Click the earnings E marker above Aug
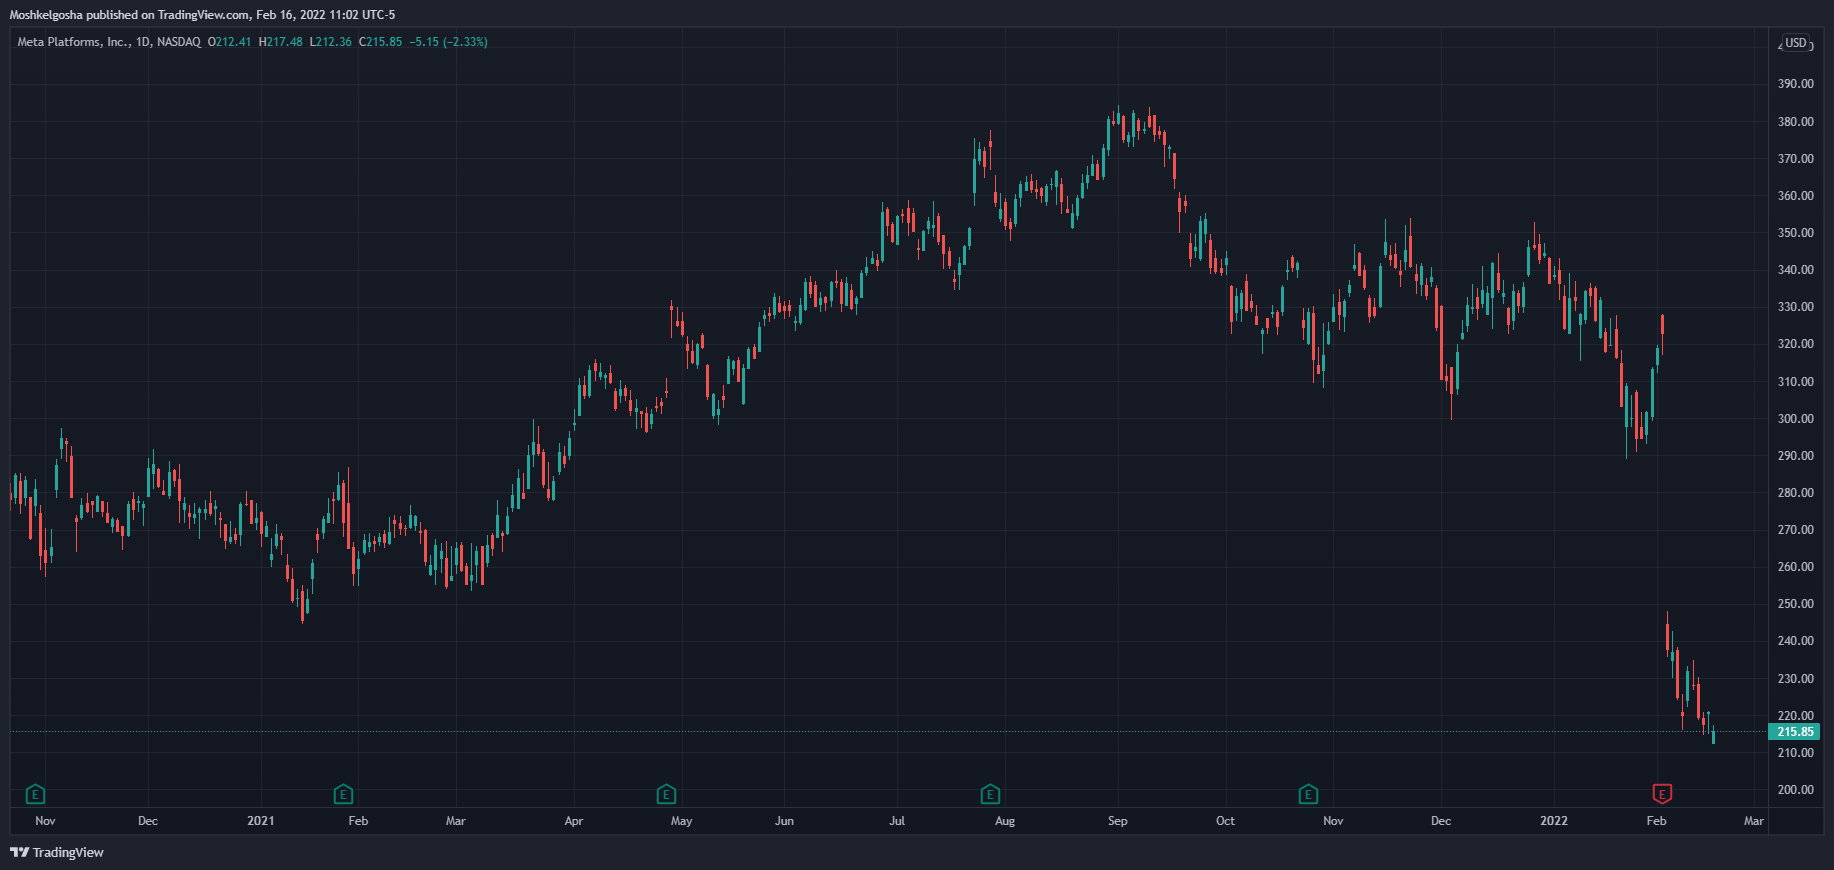This screenshot has height=870, width=1834. pyautogui.click(x=990, y=794)
